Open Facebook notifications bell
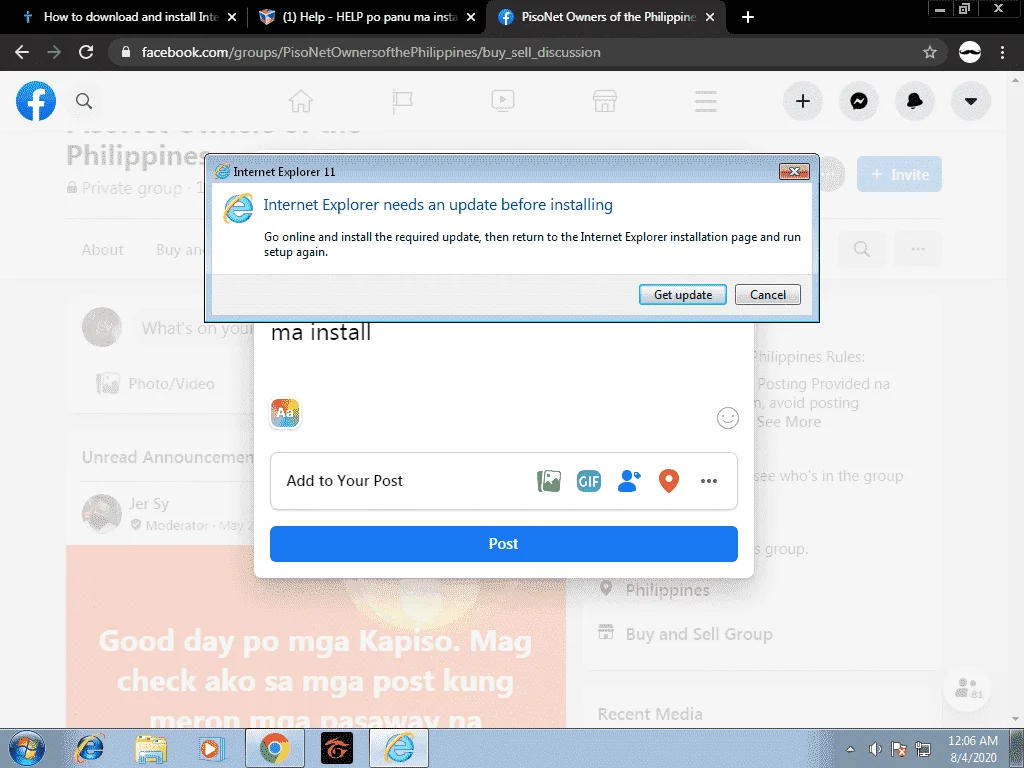Image resolution: width=1024 pixels, height=768 pixels. 915,101
